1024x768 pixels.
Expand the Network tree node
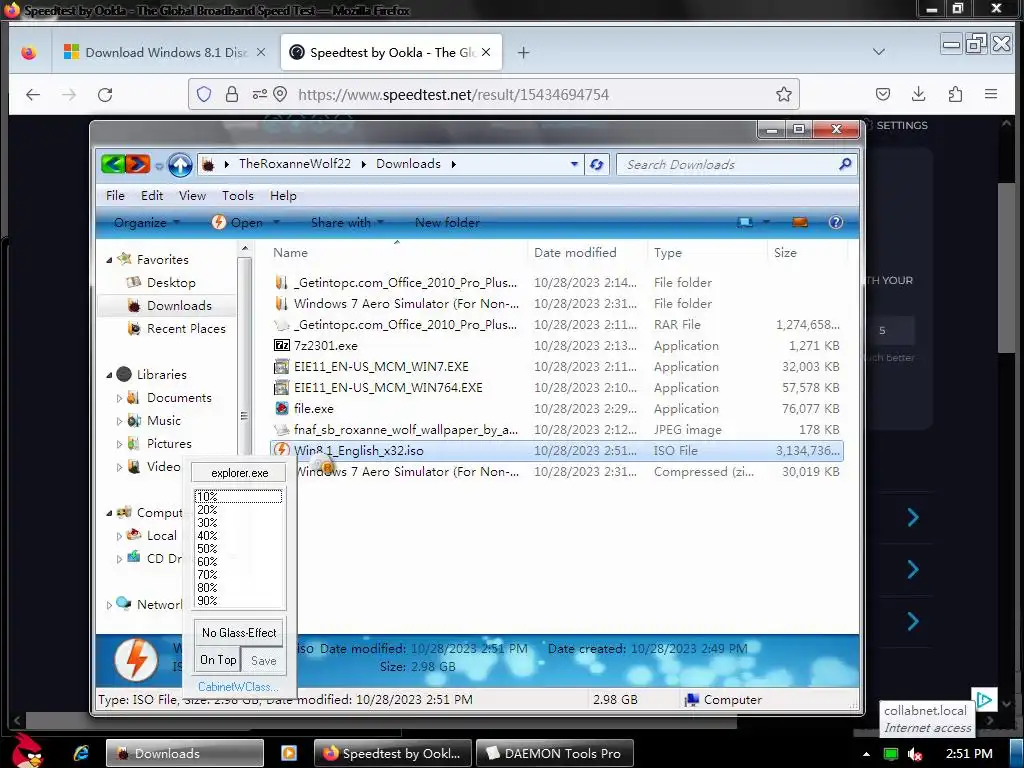click(109, 605)
